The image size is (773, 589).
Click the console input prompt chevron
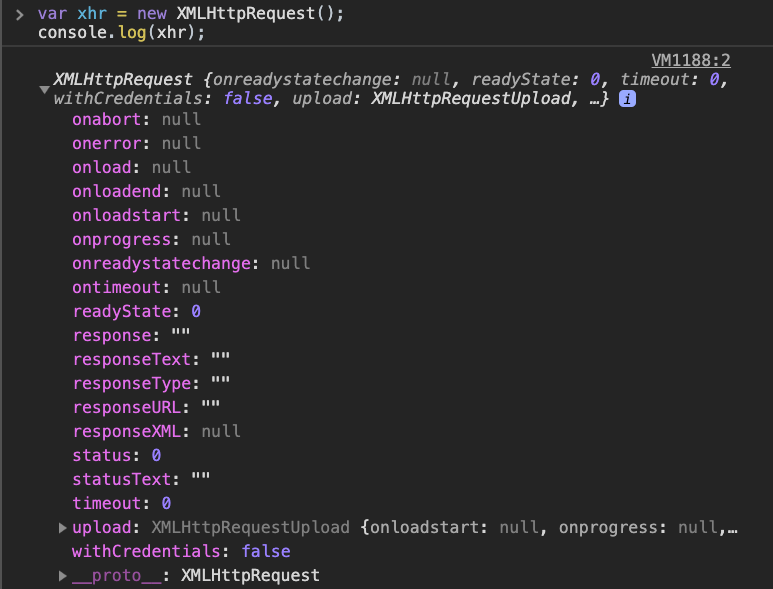click(20, 15)
